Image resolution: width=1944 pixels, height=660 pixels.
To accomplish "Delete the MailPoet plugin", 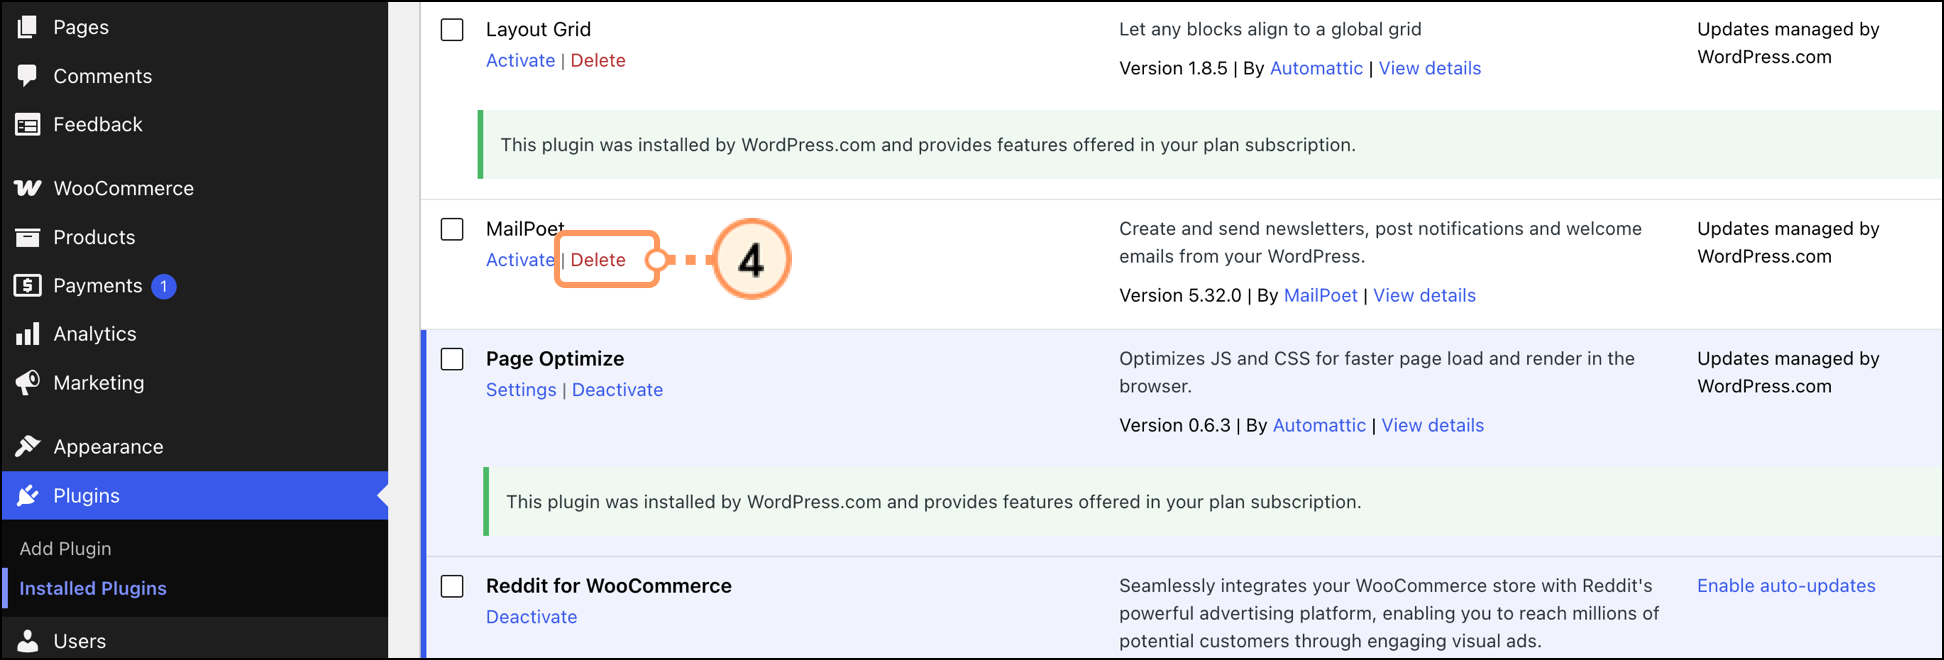I will [x=598, y=260].
